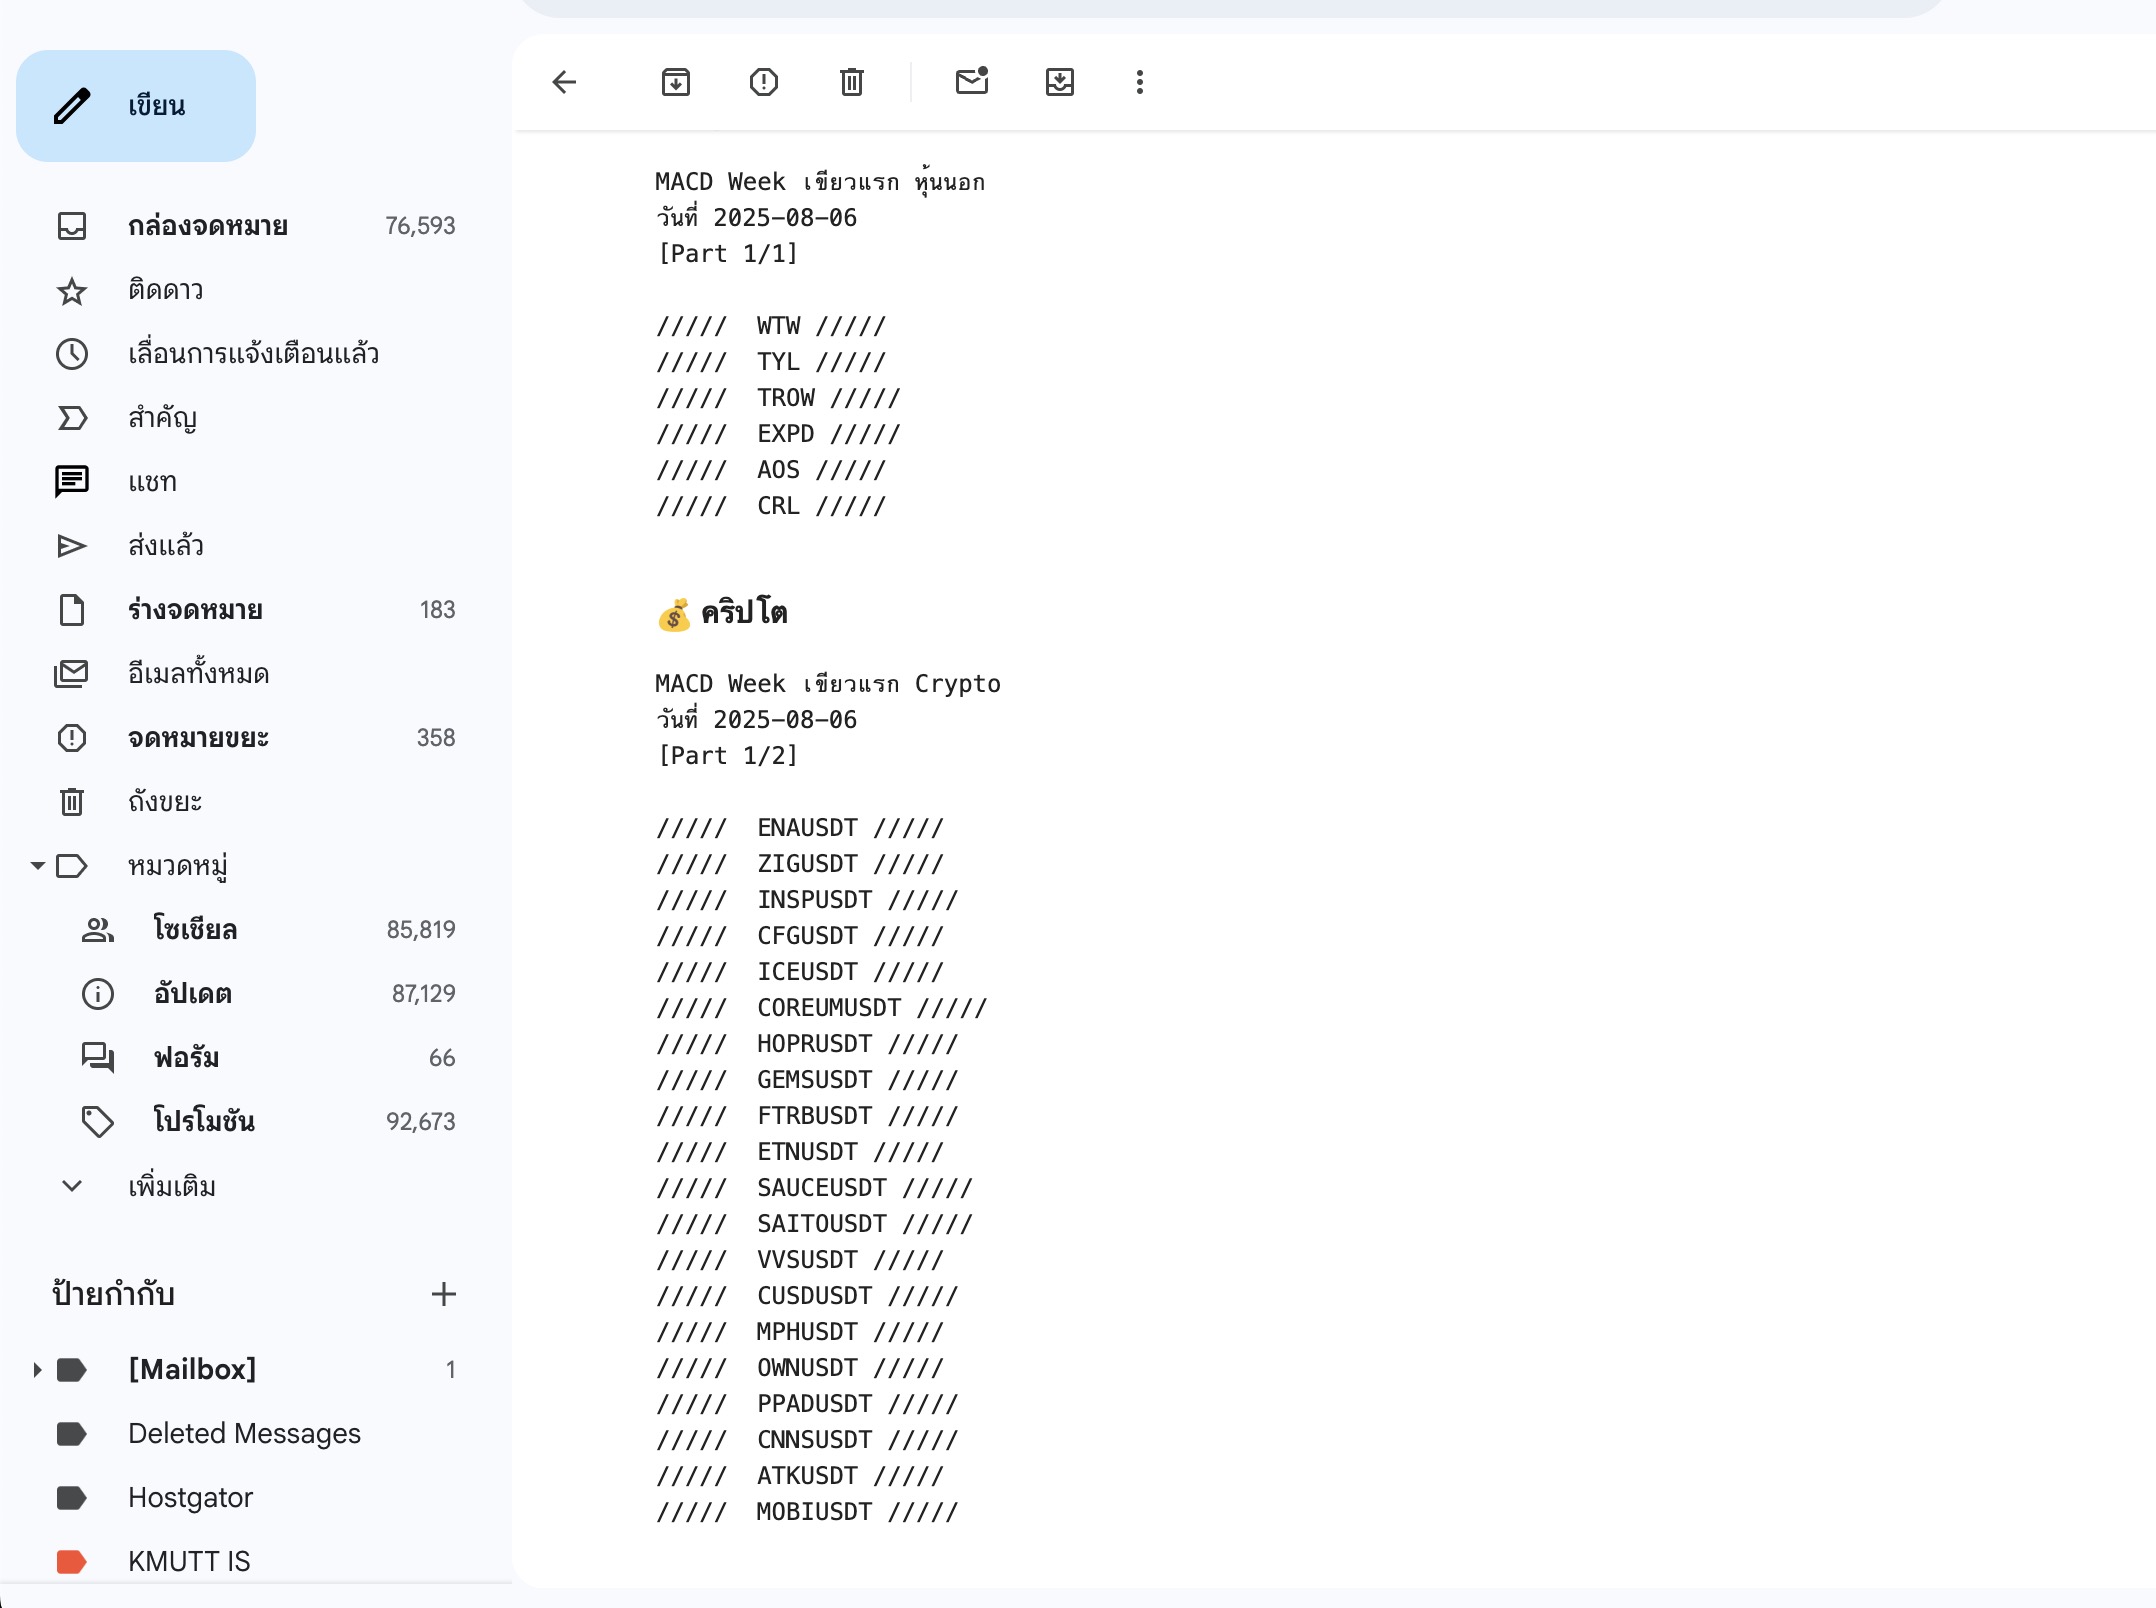
Task: Open the โปรโมชัน promotions category
Action: click(204, 1122)
